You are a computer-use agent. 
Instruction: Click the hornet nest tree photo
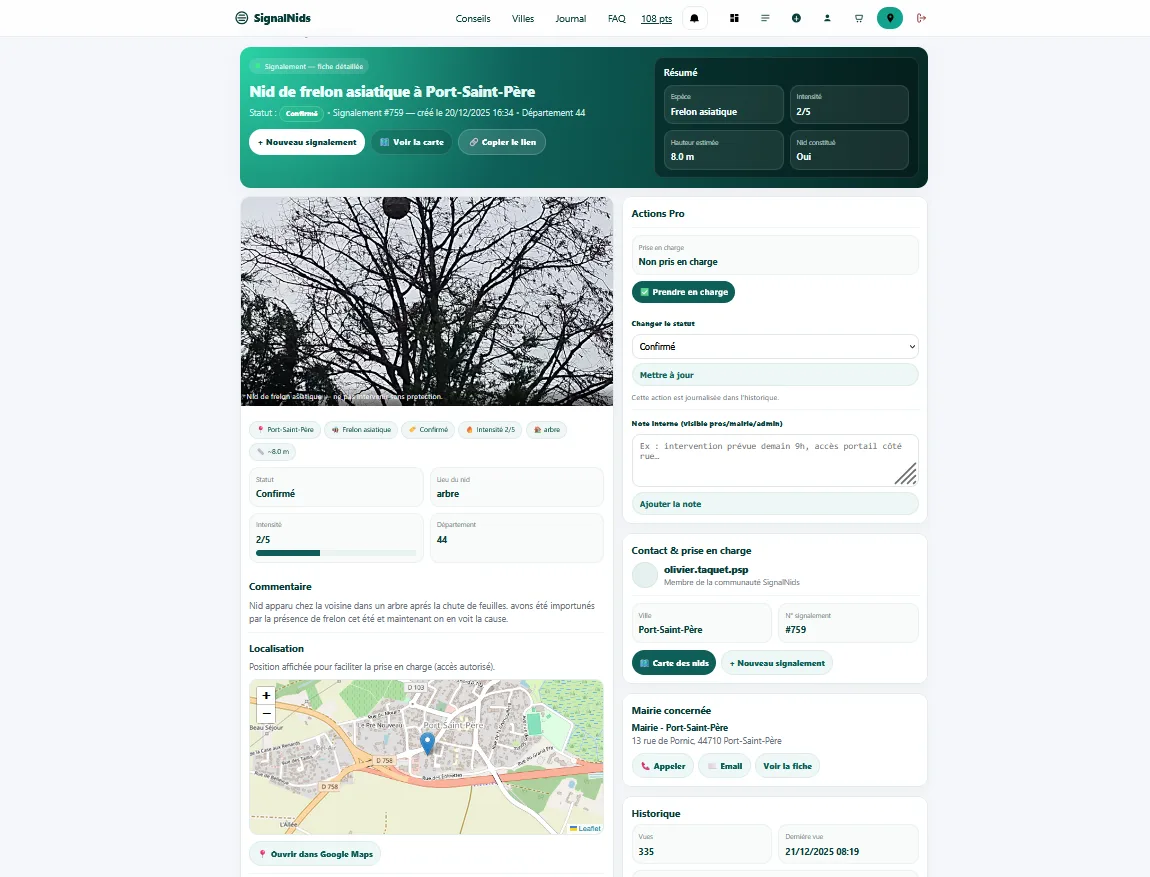coord(427,300)
